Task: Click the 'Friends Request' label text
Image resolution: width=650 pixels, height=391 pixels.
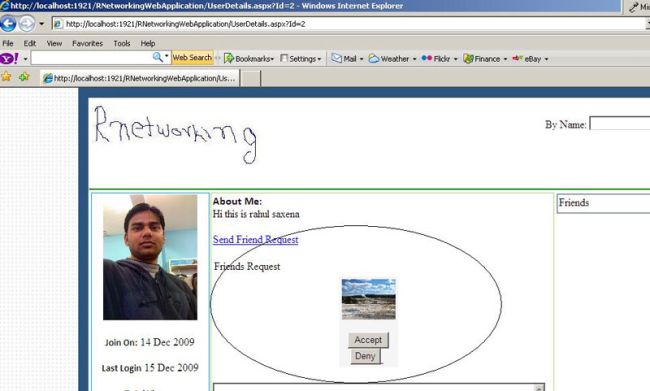Action: click(x=247, y=266)
